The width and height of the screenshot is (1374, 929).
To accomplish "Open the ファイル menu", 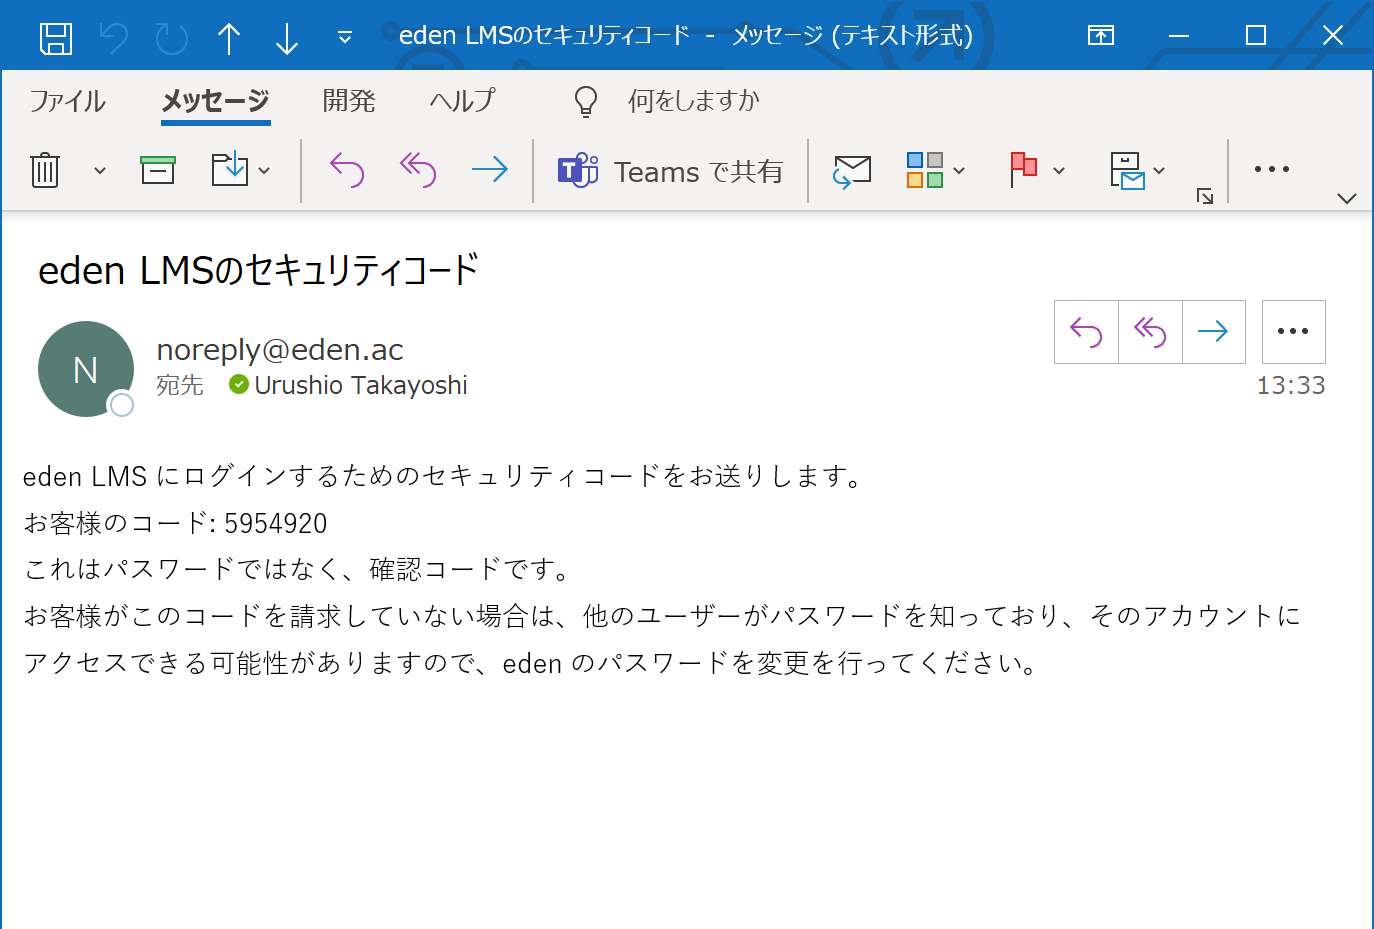I will 67,101.
